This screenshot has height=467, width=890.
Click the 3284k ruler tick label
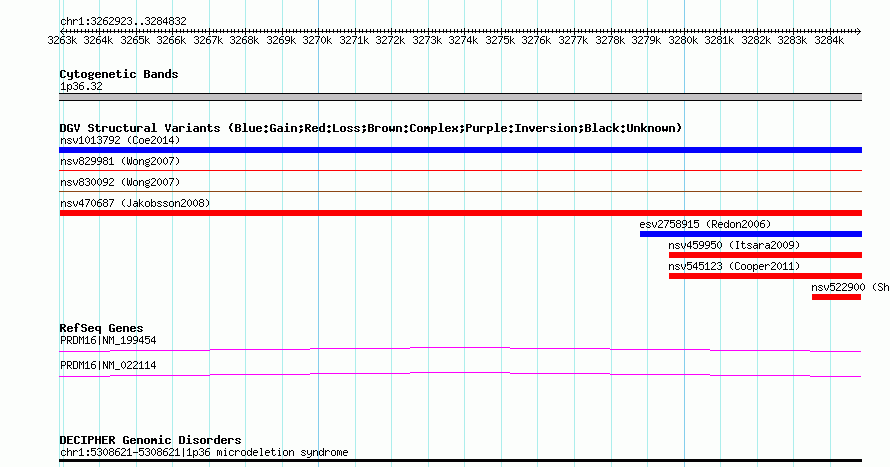click(829, 40)
